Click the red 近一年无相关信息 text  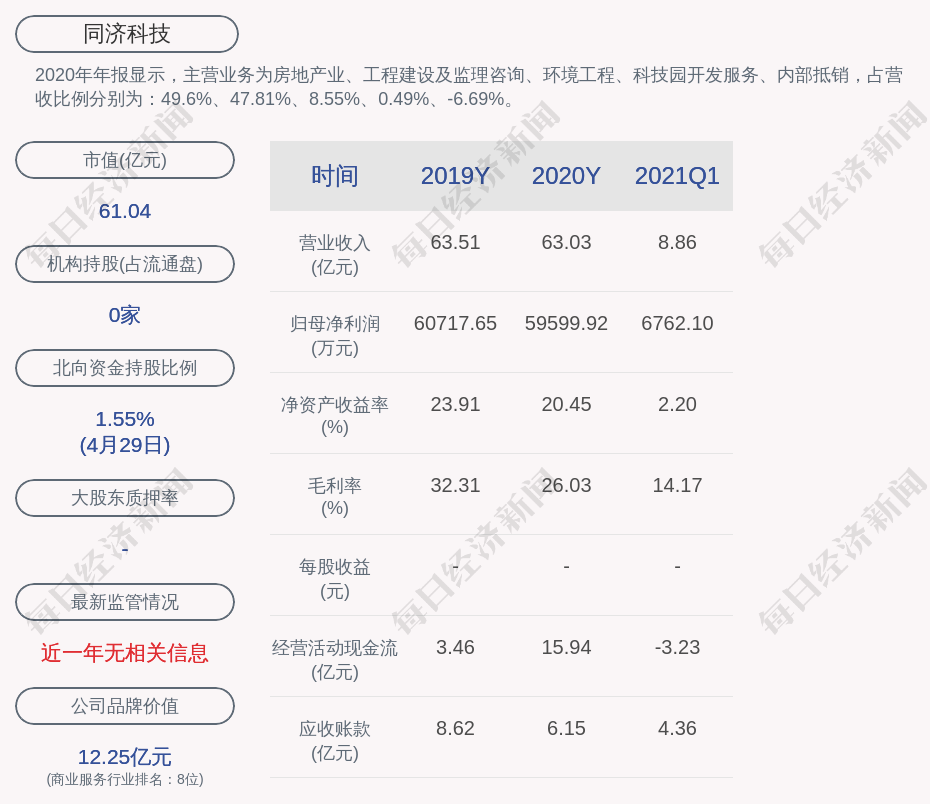pyautogui.click(x=125, y=653)
